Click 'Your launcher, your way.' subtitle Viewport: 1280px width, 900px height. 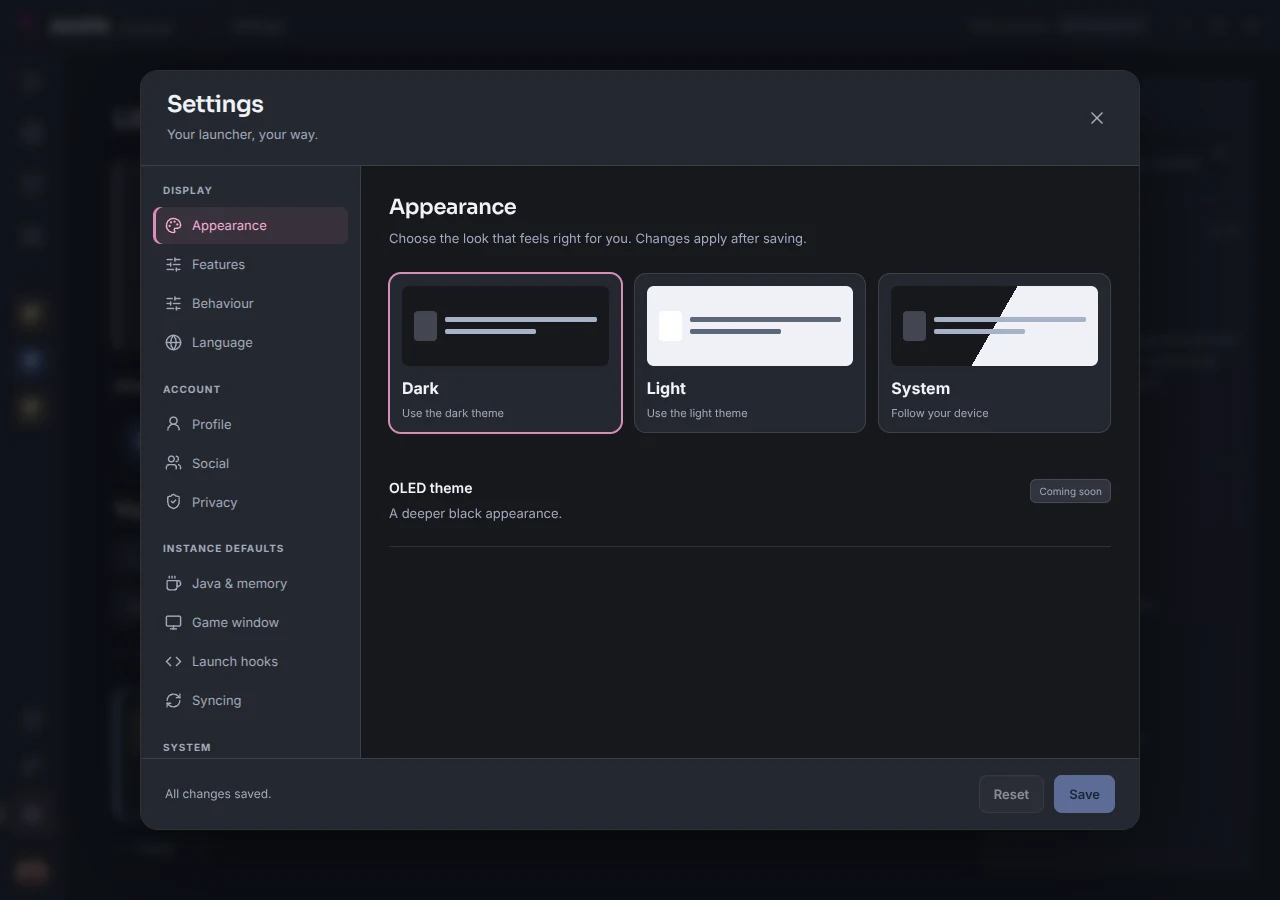click(242, 135)
